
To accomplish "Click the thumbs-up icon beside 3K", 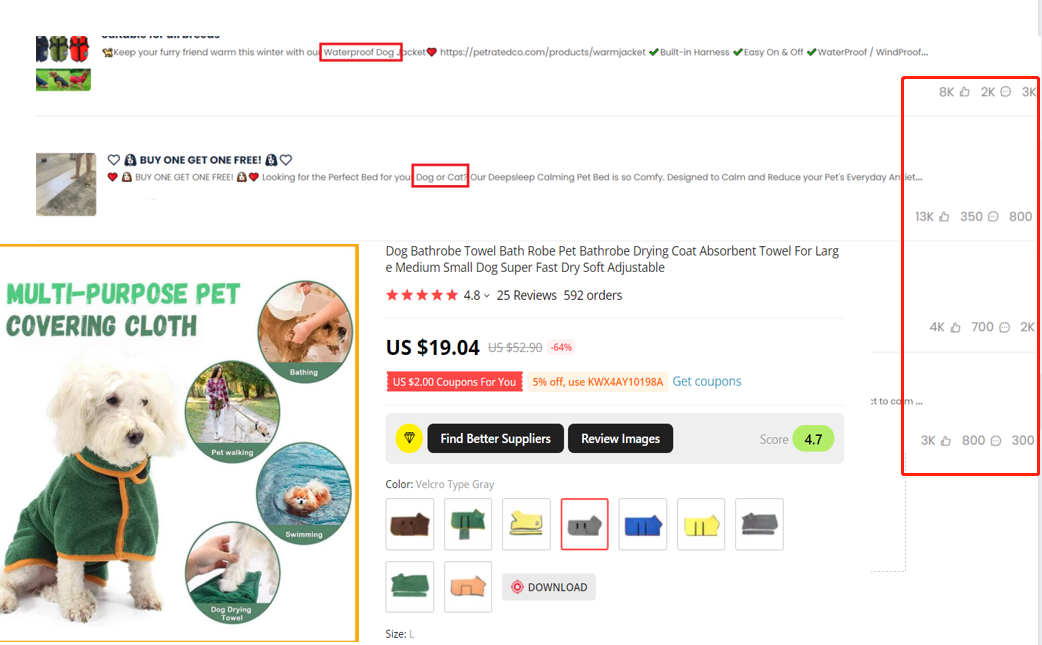I will coord(946,440).
